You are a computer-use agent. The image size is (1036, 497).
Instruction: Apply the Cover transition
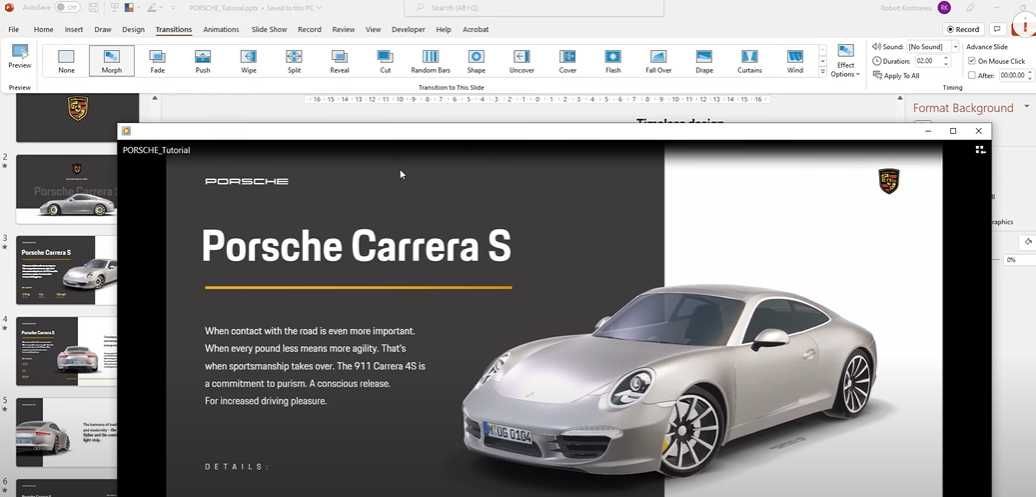point(568,61)
